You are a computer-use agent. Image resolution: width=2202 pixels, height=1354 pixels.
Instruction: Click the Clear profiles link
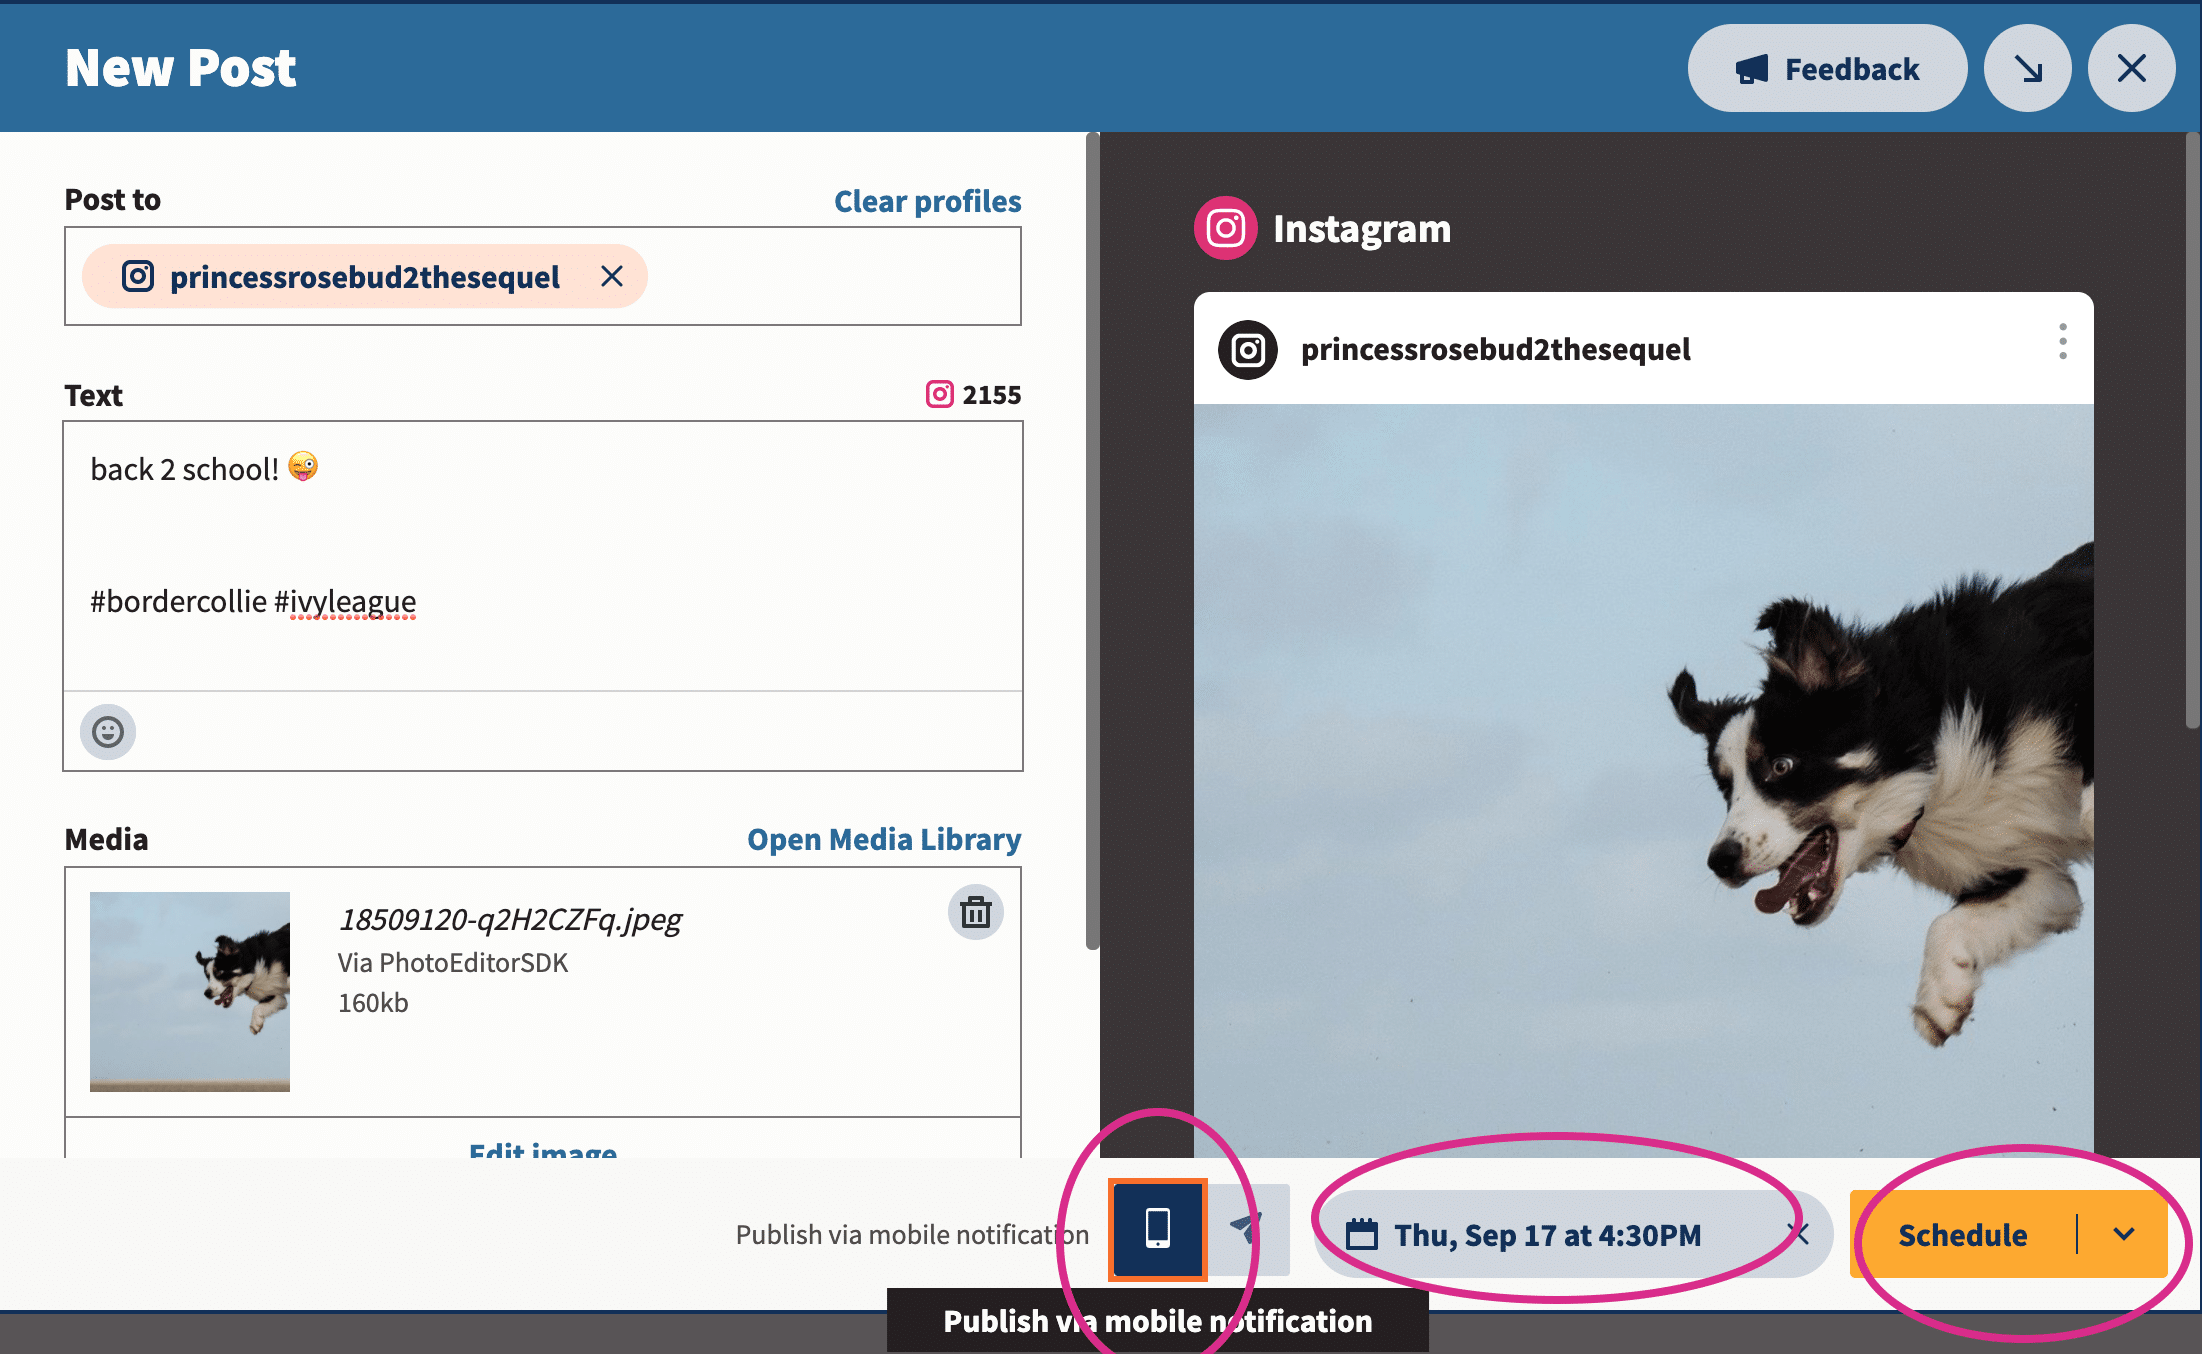click(928, 200)
